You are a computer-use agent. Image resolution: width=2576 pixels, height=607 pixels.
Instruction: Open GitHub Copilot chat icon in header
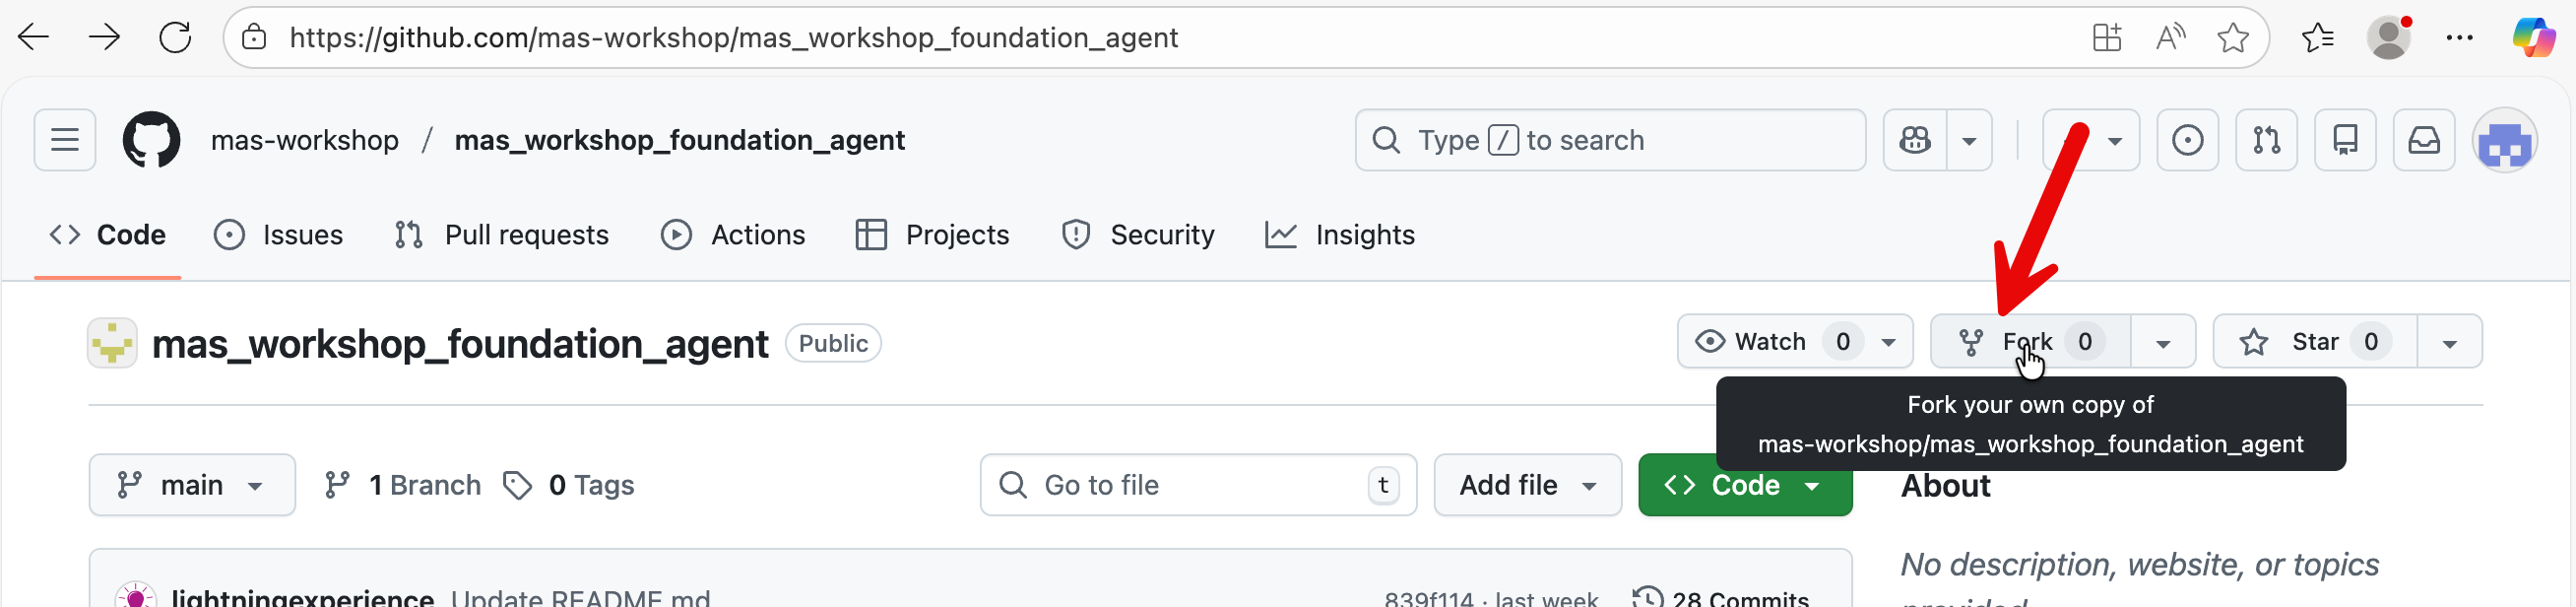pos(1914,140)
